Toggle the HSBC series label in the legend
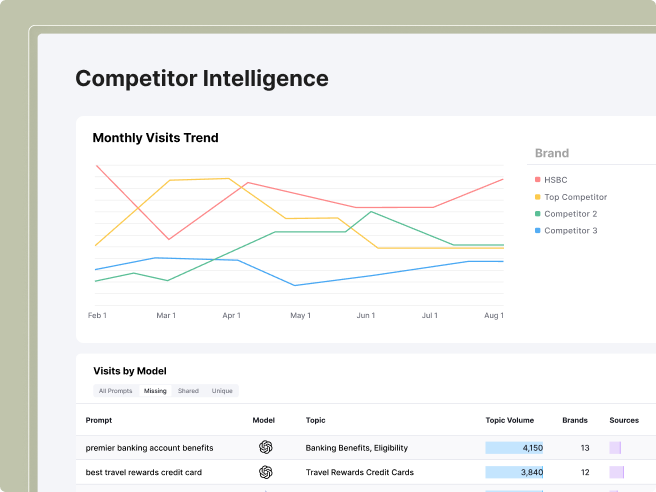 (x=555, y=180)
